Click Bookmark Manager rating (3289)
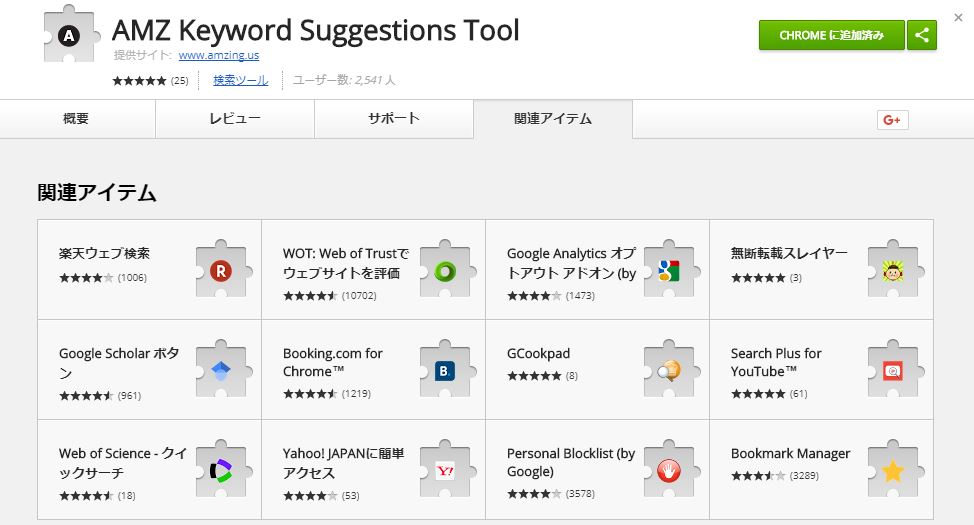974x525 pixels. point(775,476)
